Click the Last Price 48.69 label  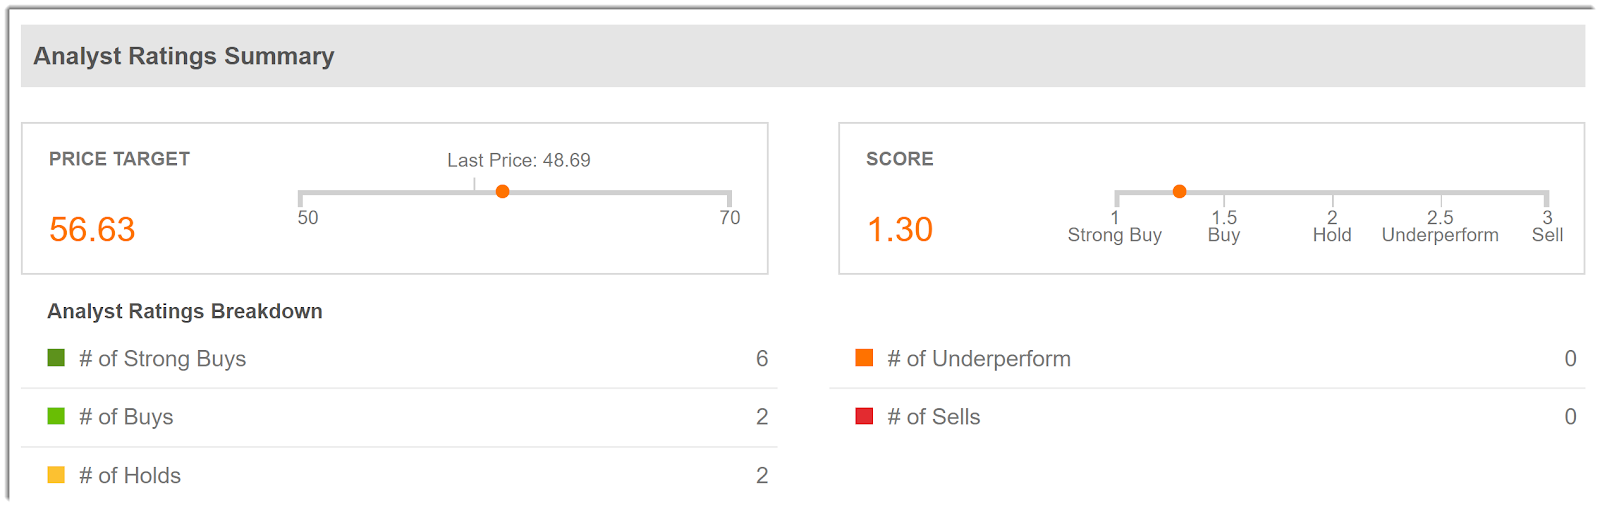pyautogui.click(x=519, y=160)
